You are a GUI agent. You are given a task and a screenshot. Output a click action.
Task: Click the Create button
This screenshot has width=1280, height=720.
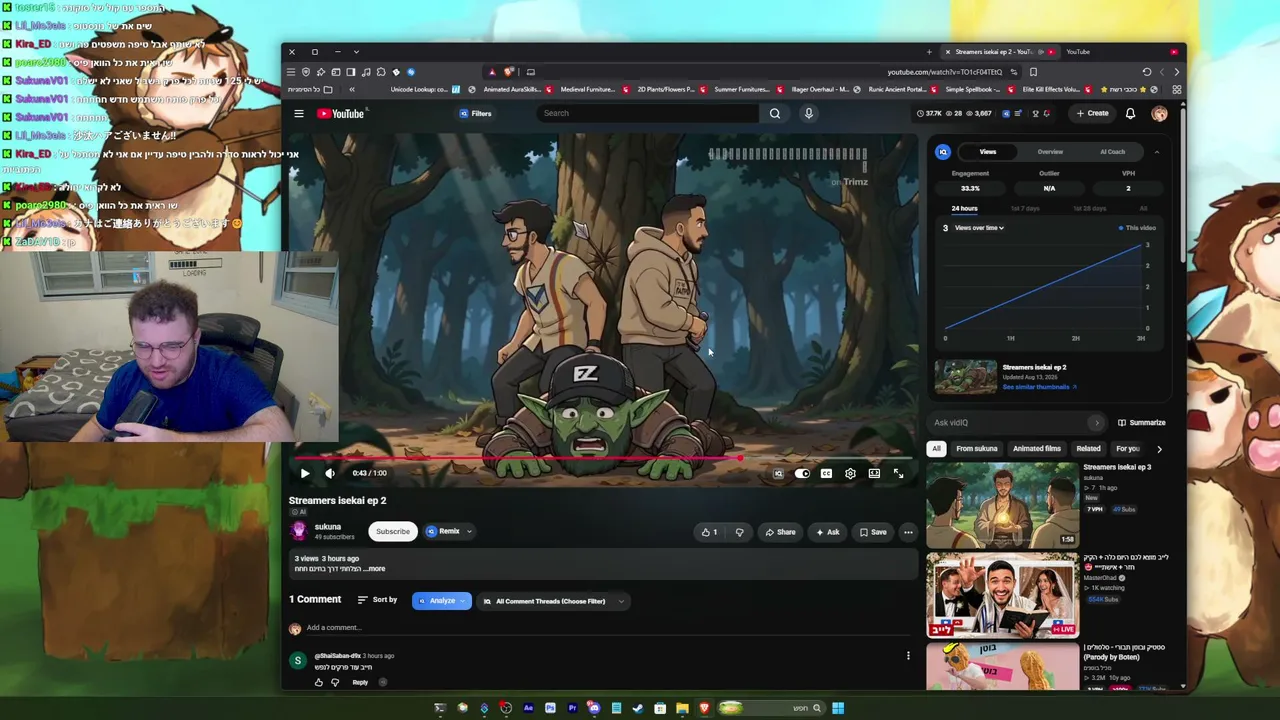[x=1092, y=114]
